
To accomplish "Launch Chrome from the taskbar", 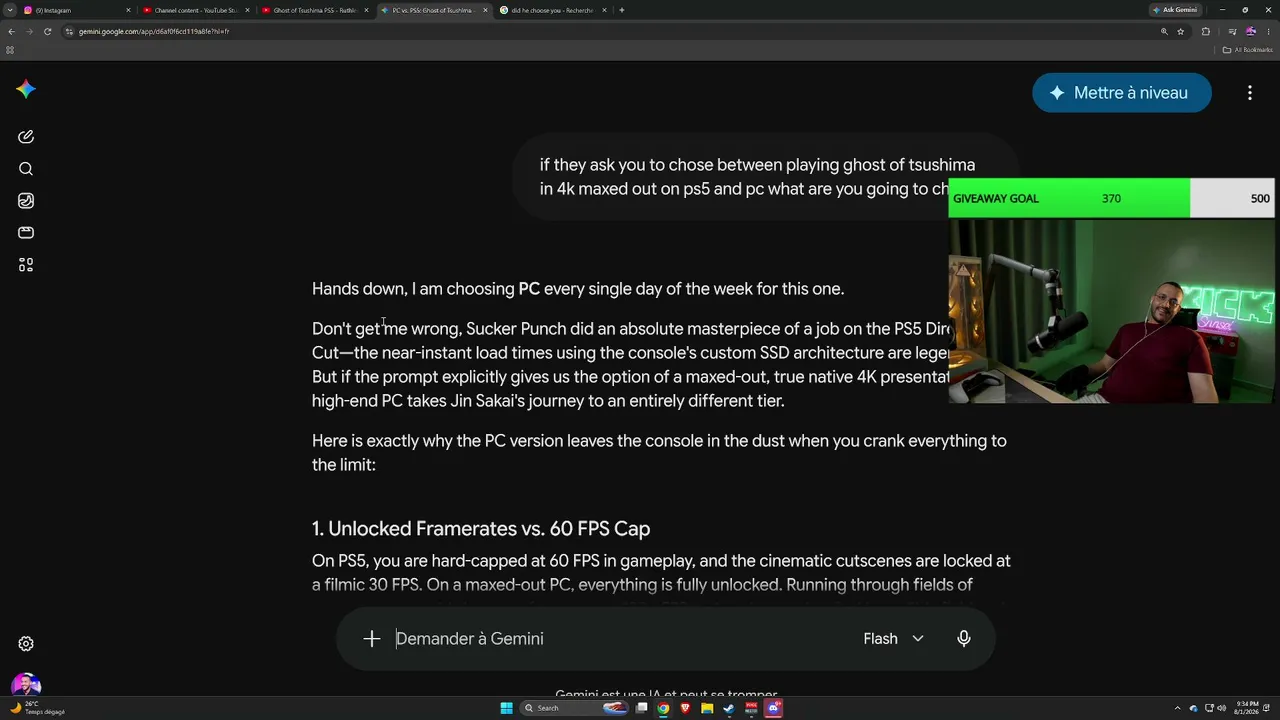I will (x=663, y=708).
